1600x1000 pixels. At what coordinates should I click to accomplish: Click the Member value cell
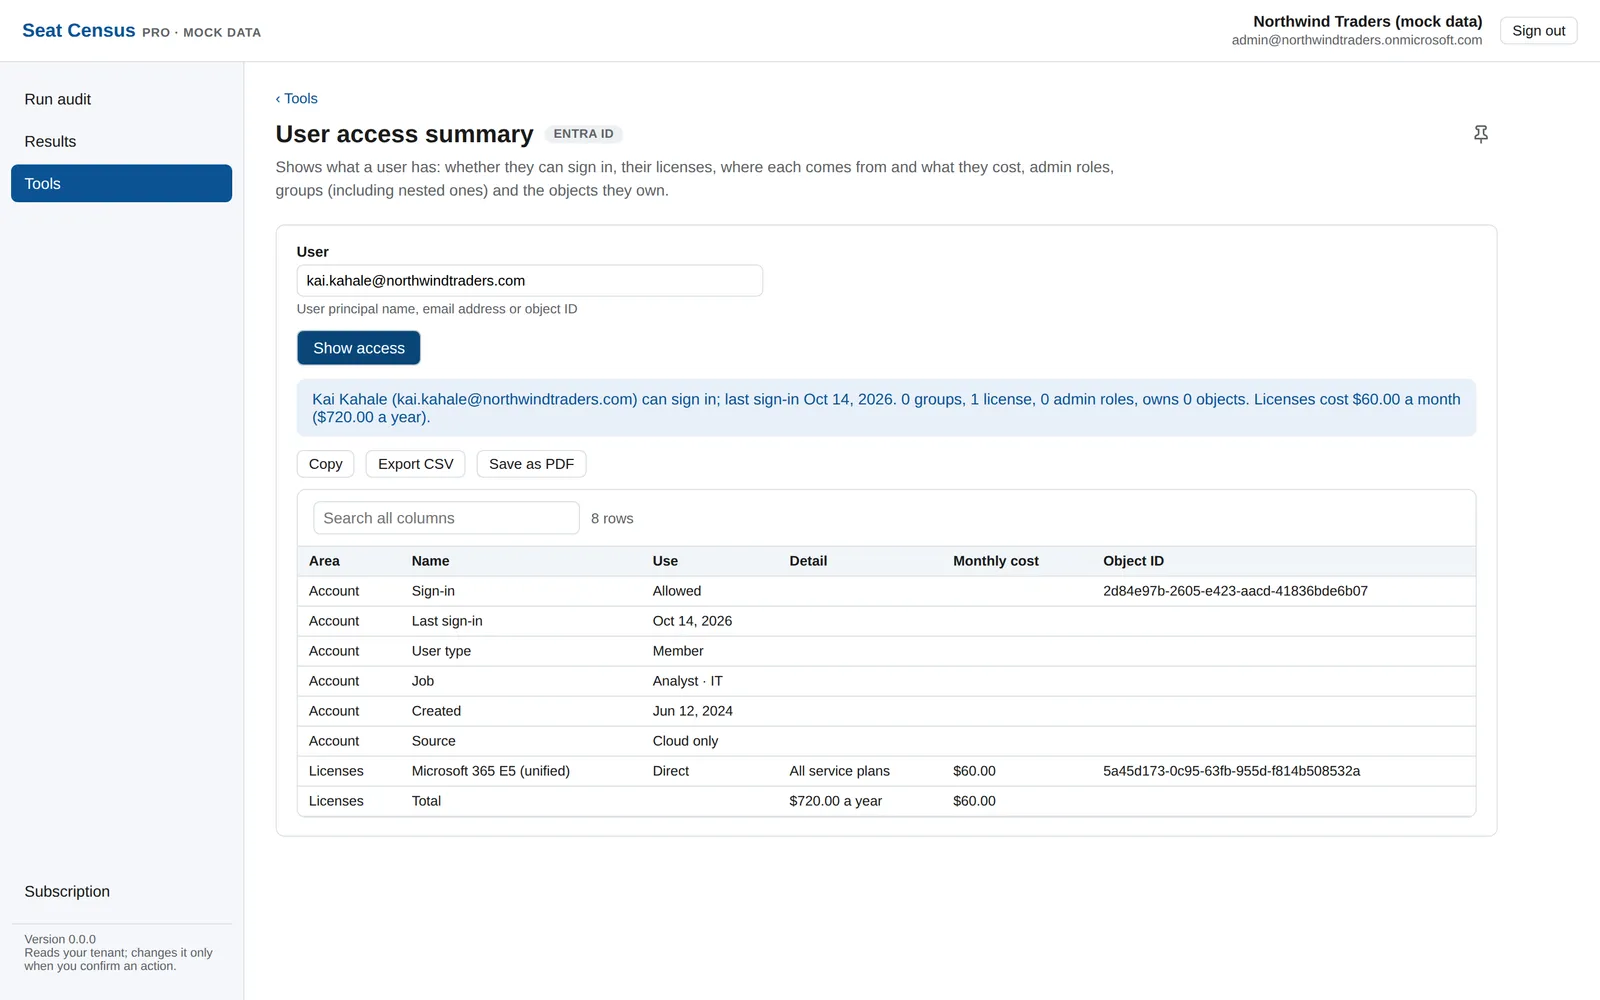(x=678, y=651)
